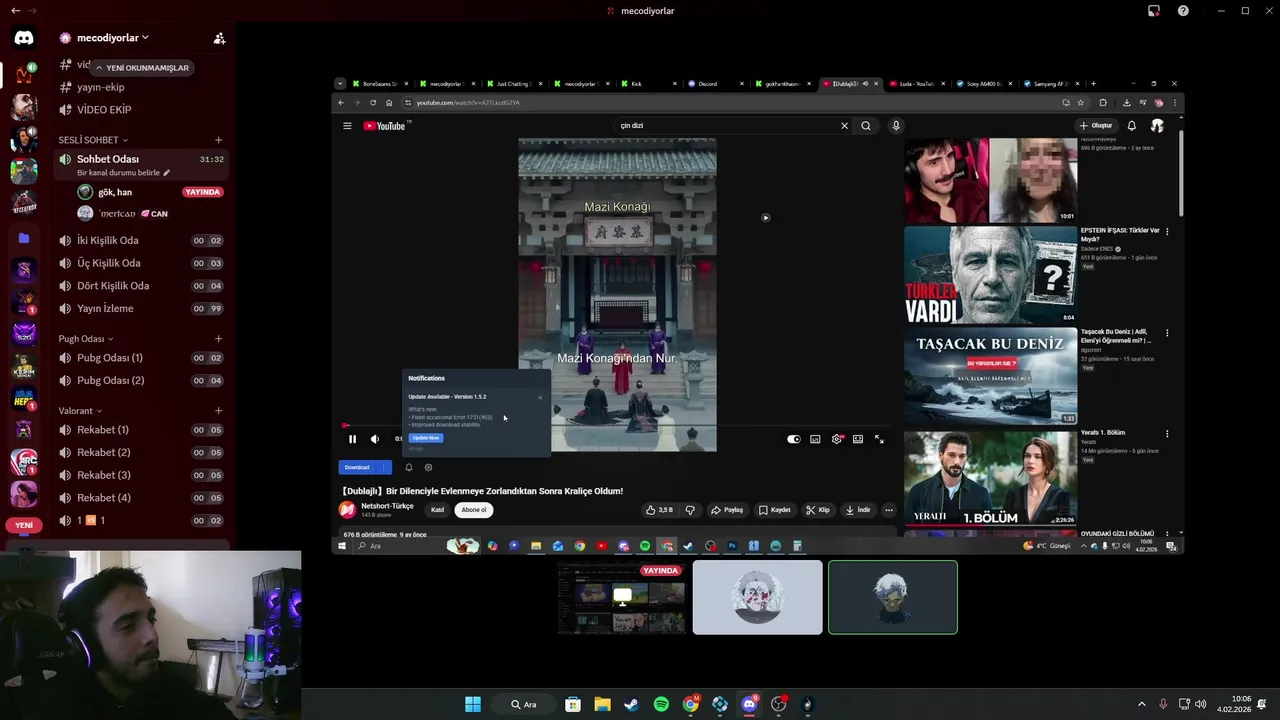Switch YouTube player to theater mode
Viewport: 1280px width, 720px height.
click(x=858, y=439)
